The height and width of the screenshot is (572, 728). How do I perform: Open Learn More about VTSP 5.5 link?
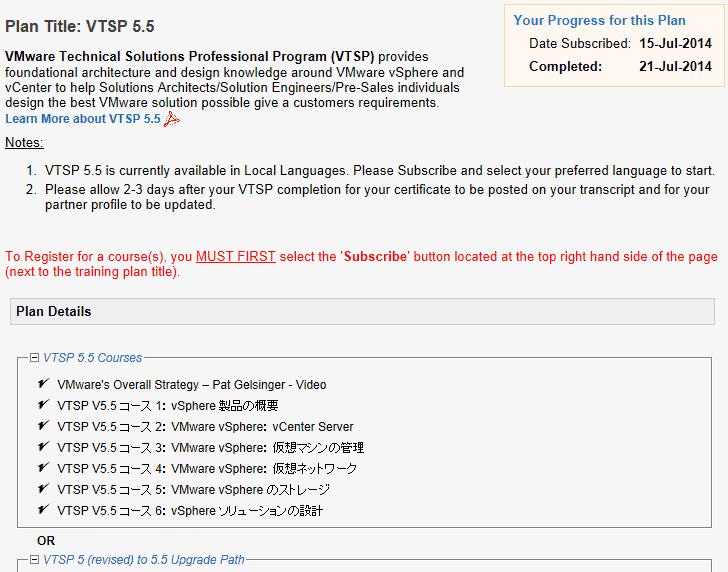[83, 119]
